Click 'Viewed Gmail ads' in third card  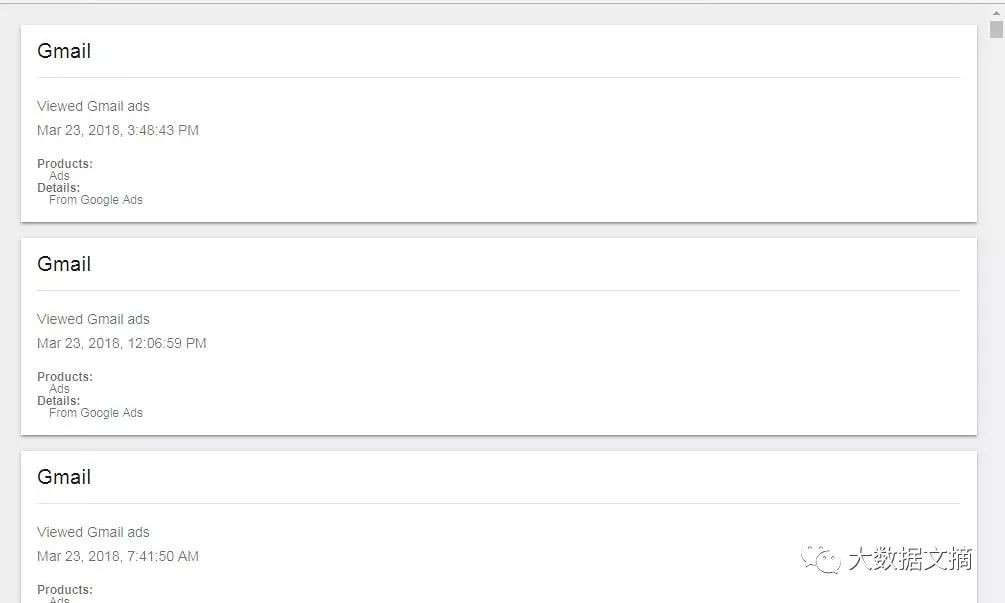[x=93, y=531]
